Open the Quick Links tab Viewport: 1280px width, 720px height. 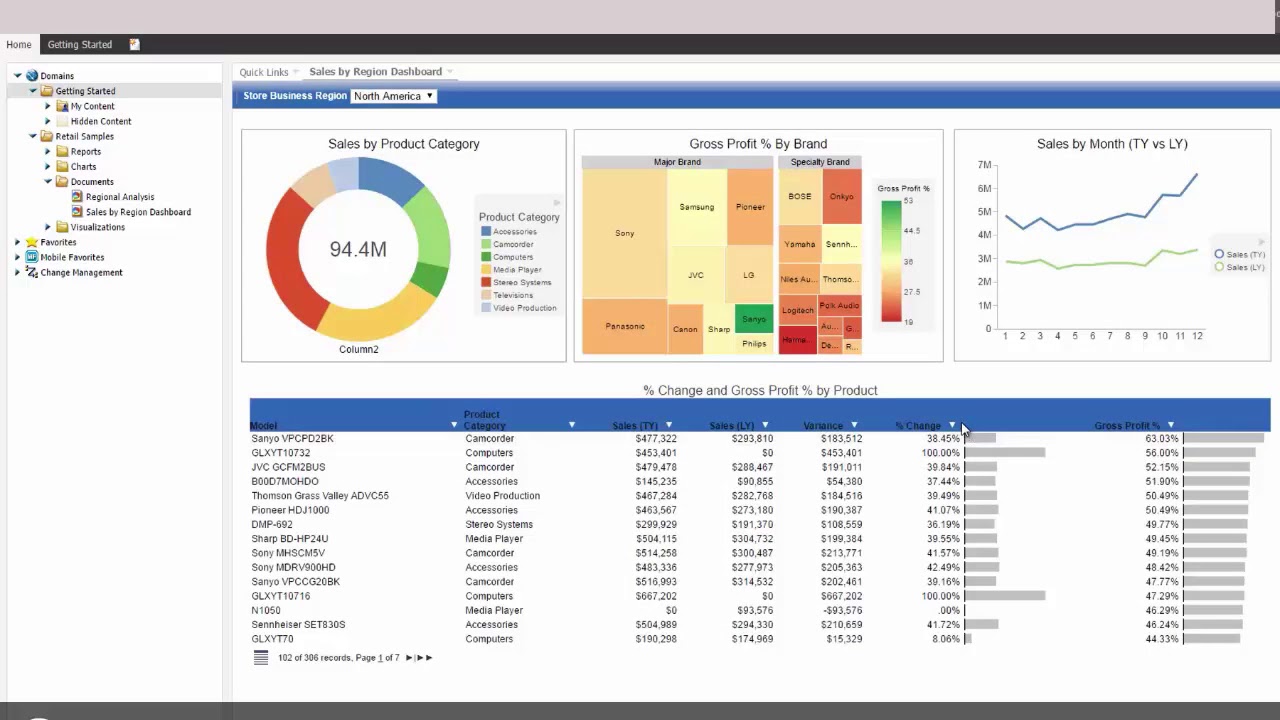click(x=264, y=72)
